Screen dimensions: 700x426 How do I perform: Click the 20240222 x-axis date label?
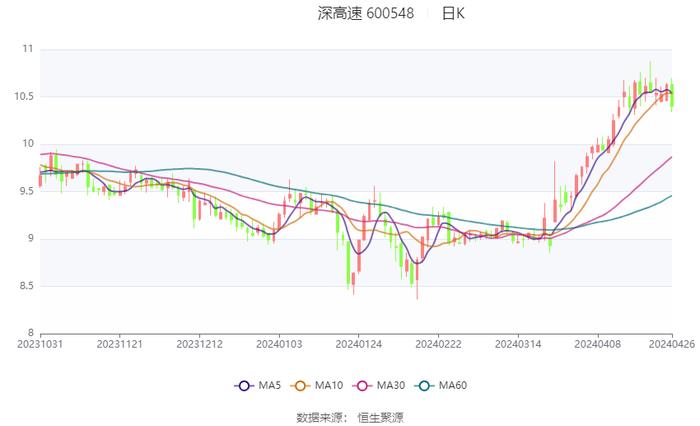(x=438, y=344)
